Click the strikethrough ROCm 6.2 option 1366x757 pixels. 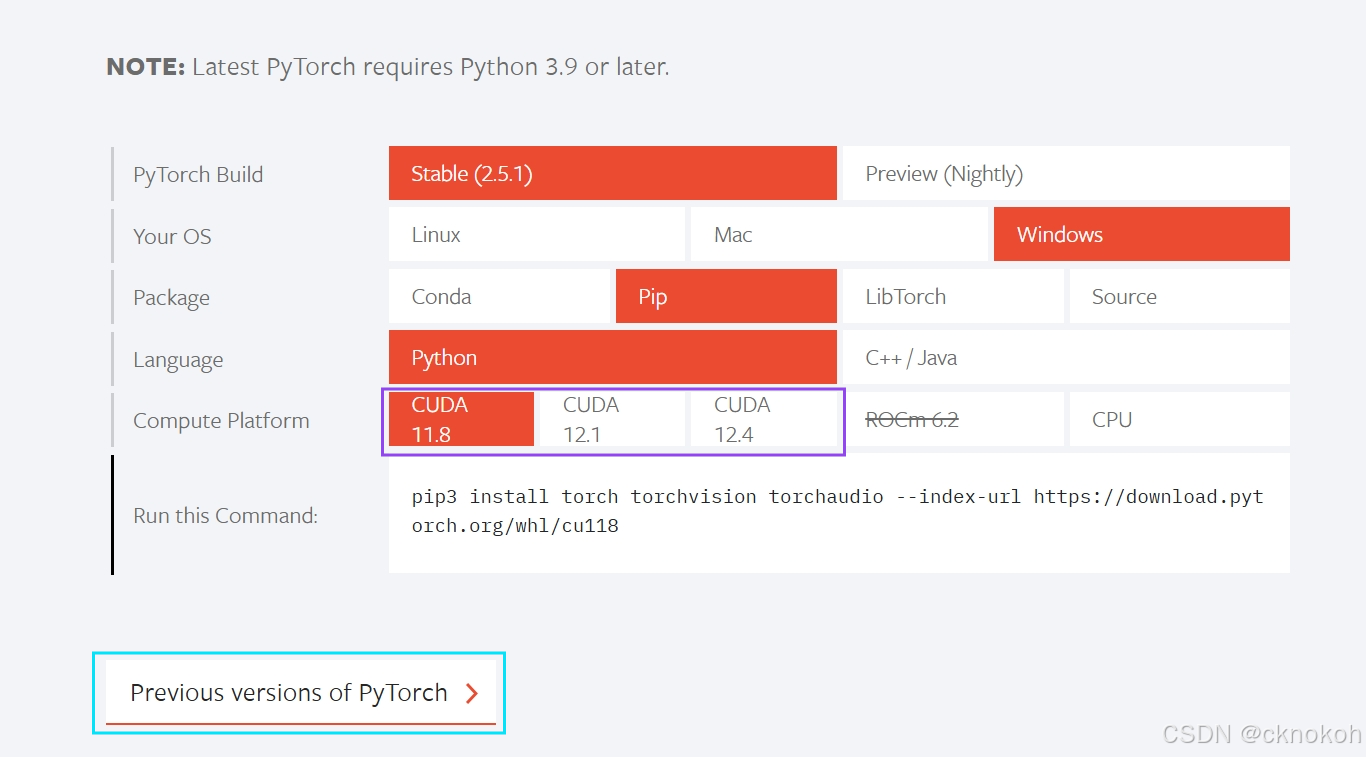coord(953,419)
